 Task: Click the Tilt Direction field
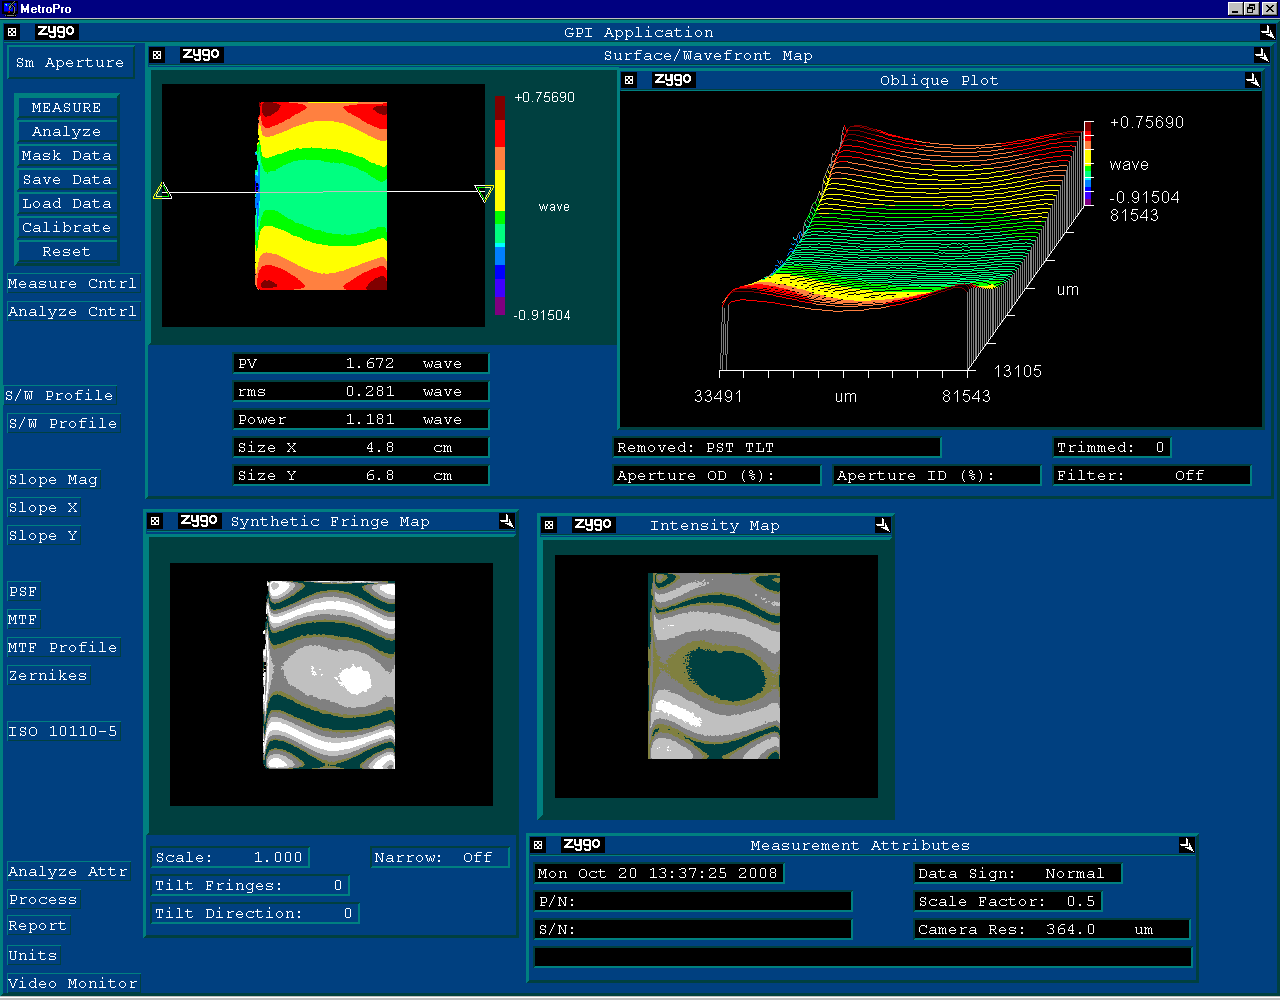point(255,913)
